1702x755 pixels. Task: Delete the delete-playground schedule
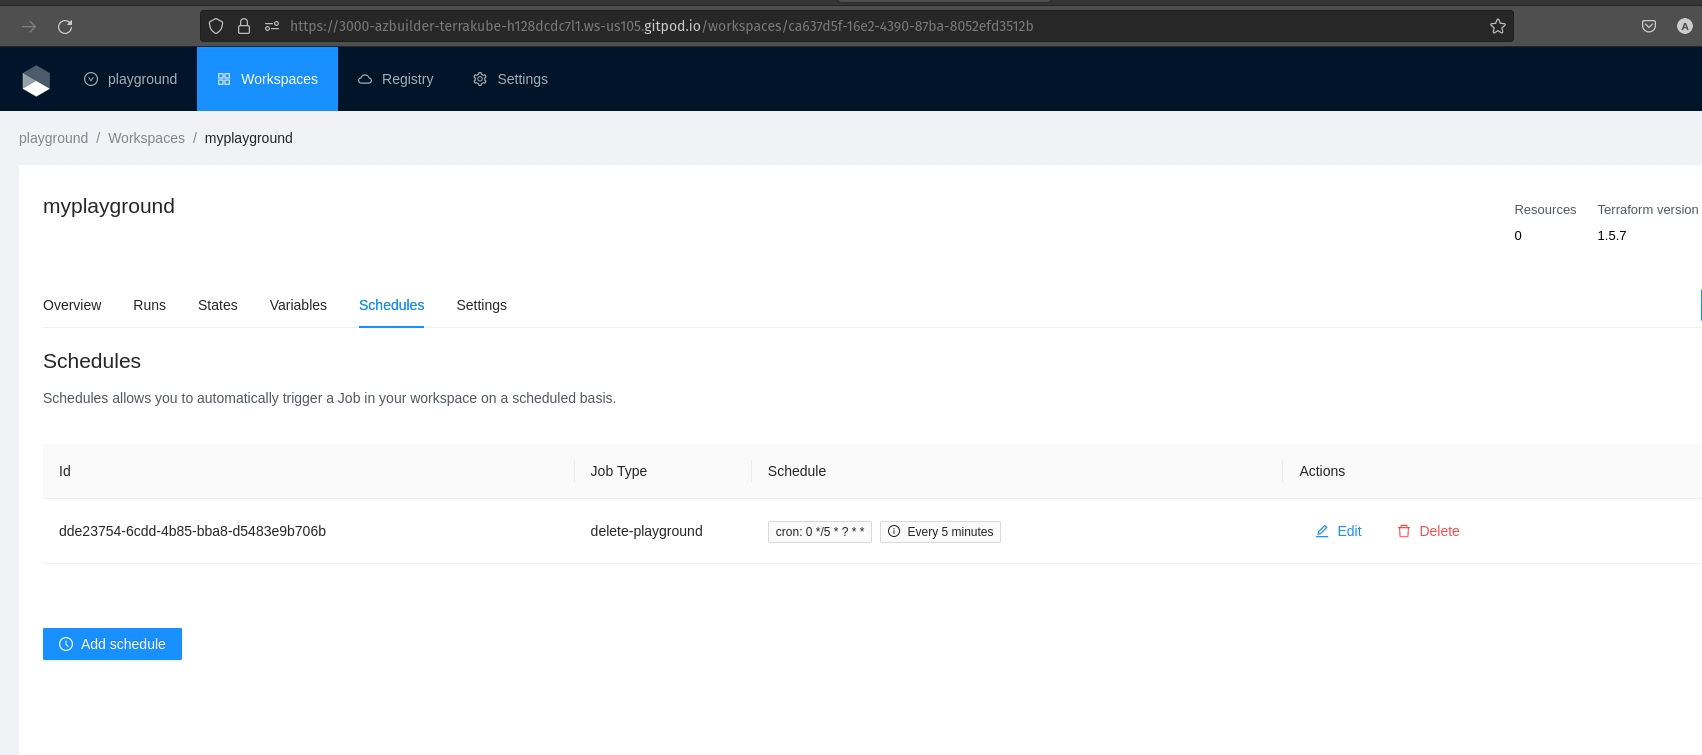[x=1428, y=531]
